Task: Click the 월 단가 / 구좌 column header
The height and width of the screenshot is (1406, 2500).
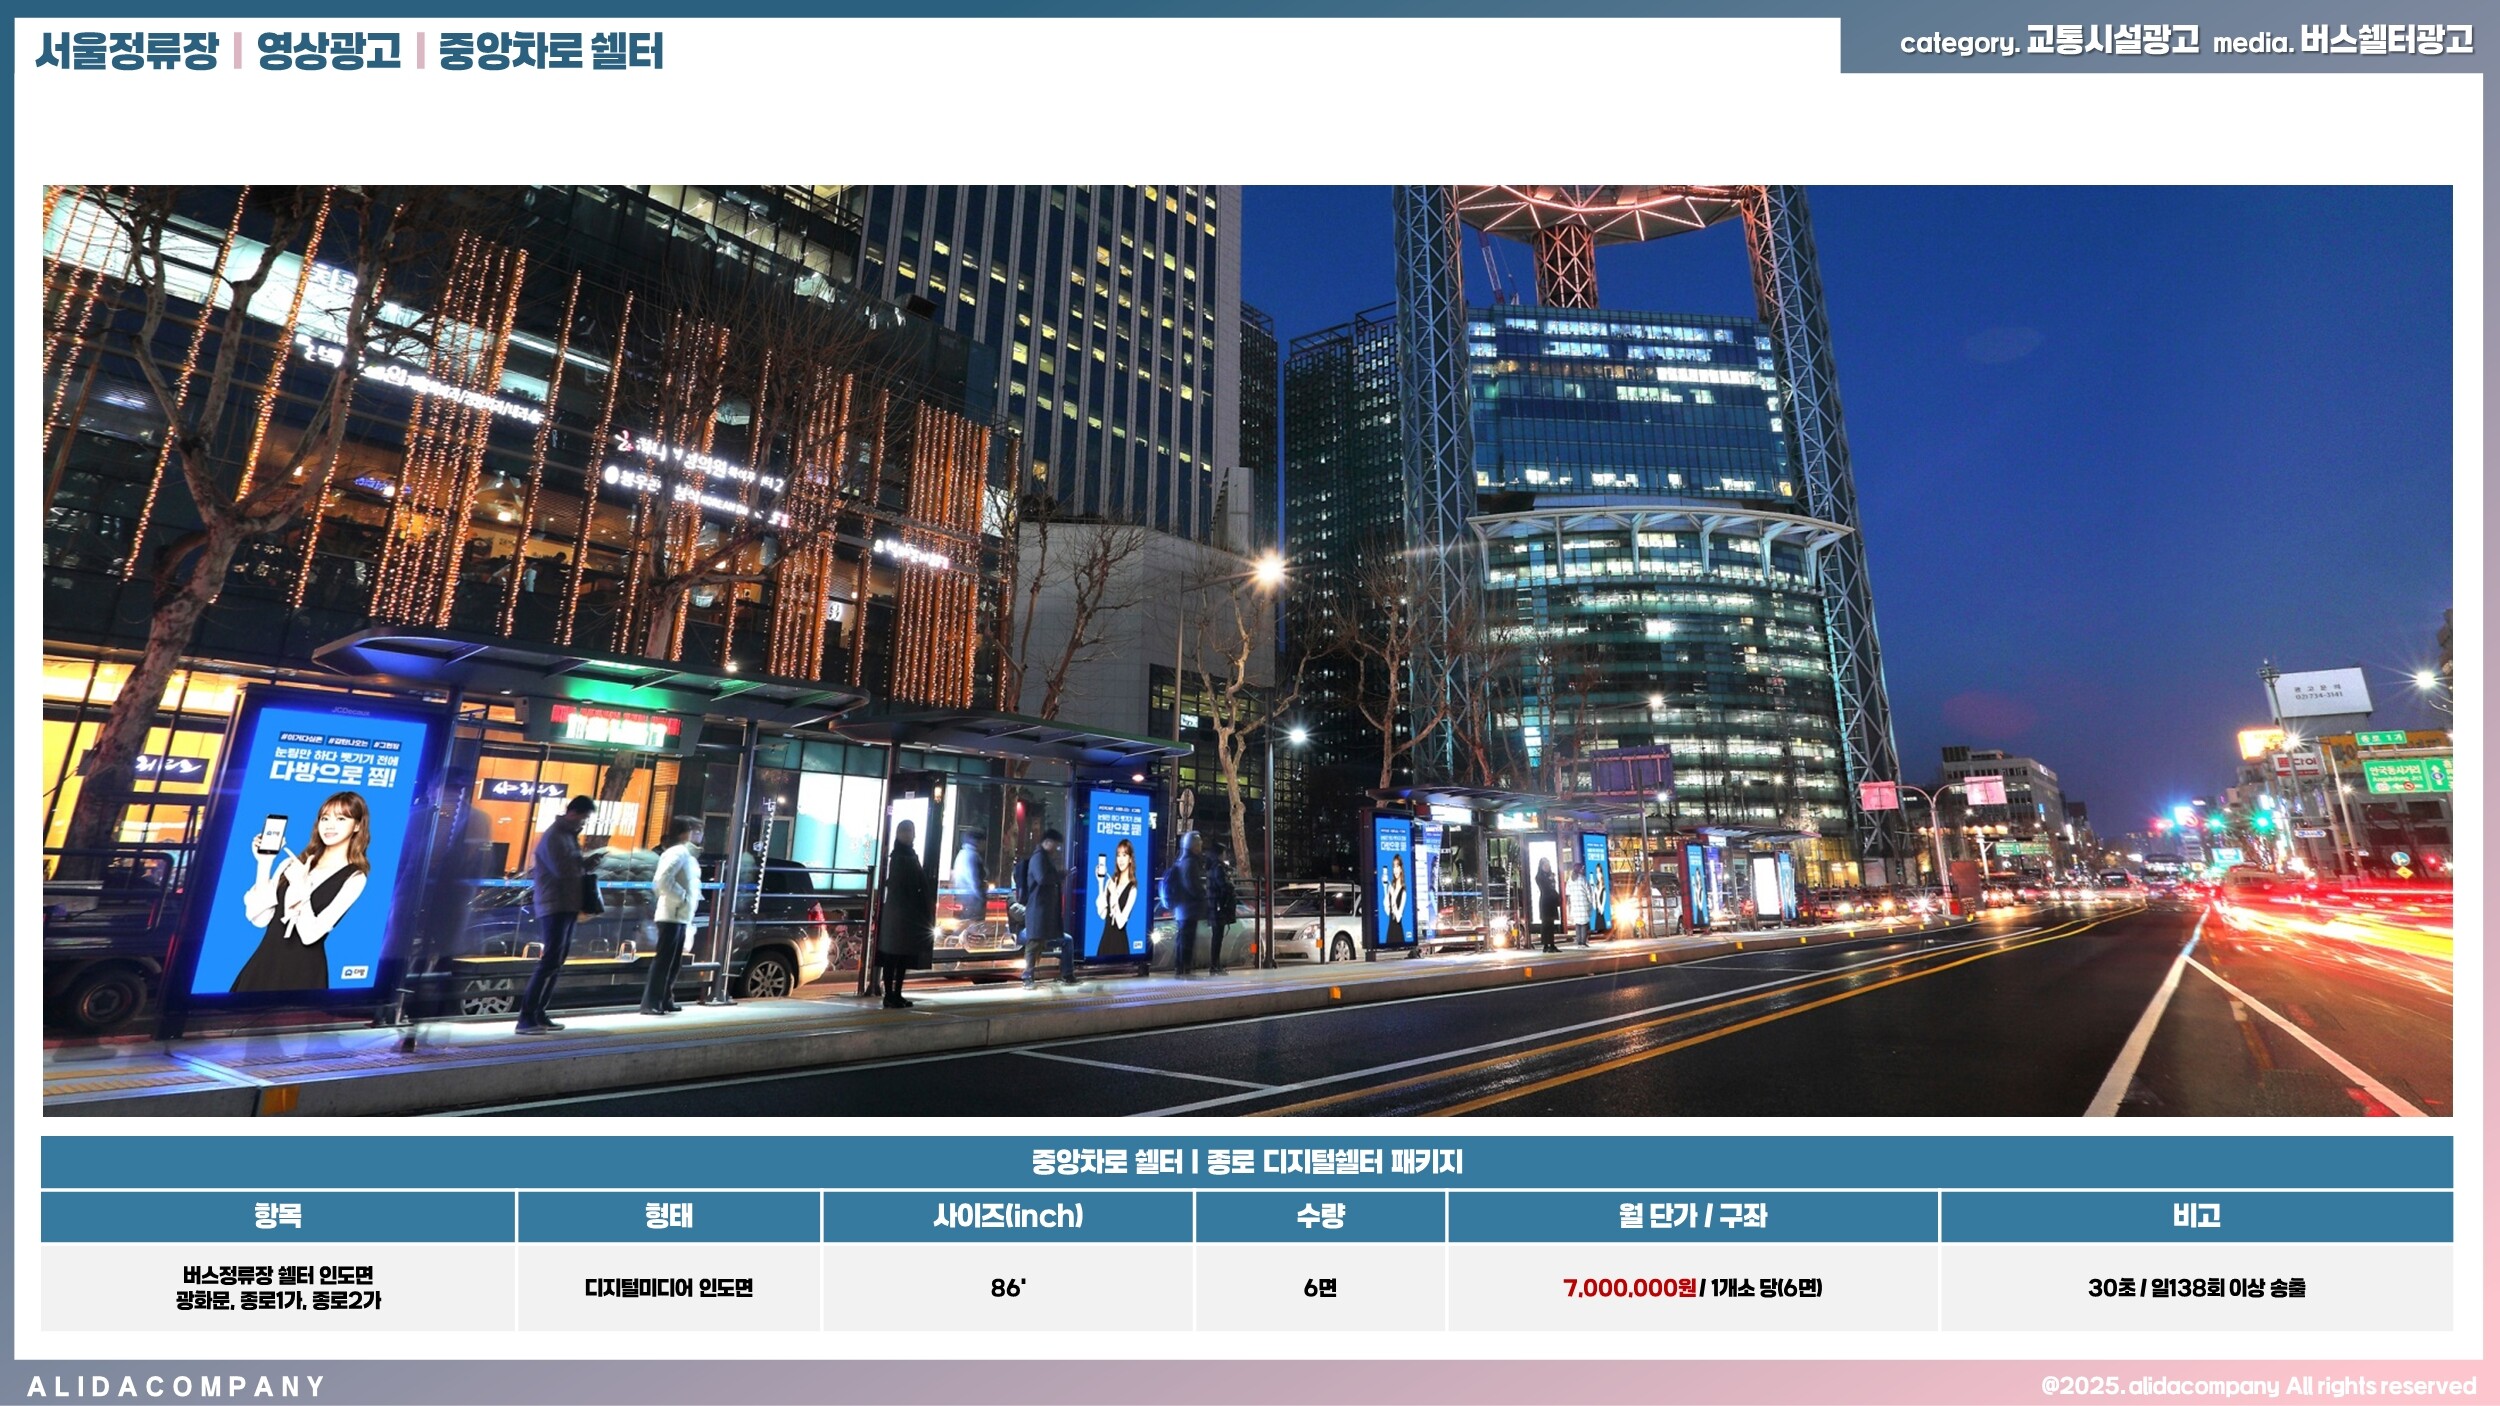Action: click(1692, 1216)
